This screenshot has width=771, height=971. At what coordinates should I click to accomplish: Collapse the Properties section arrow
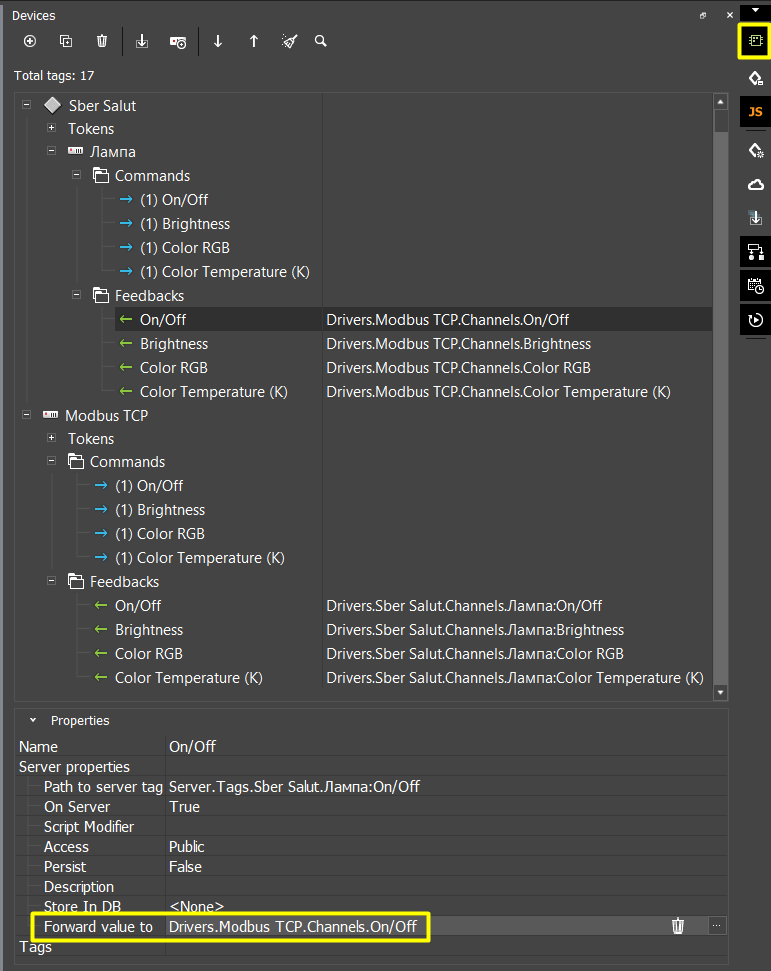tap(31, 720)
